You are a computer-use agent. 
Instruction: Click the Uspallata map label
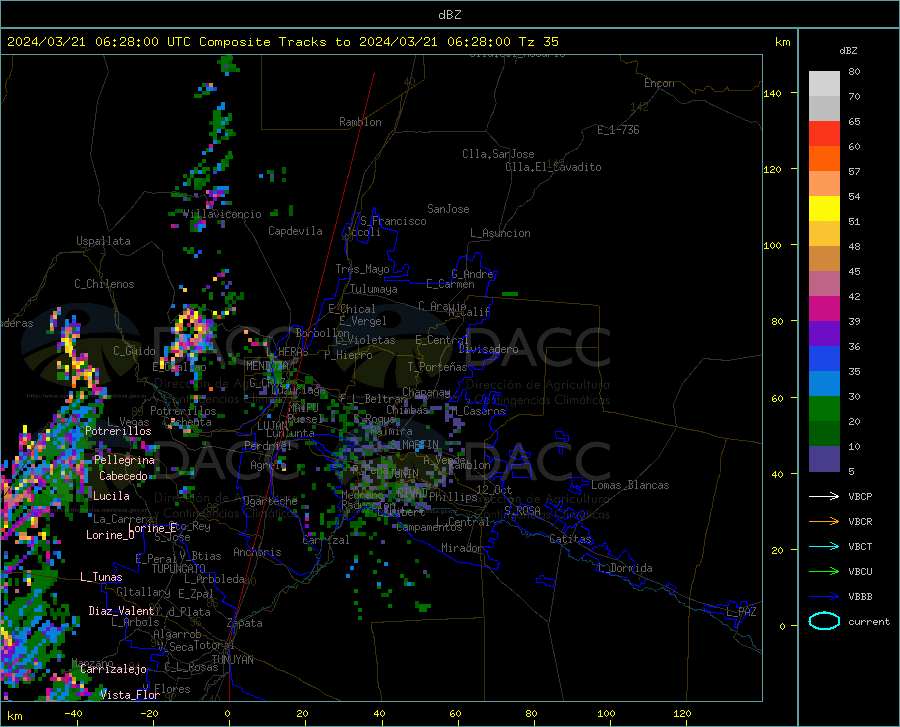pos(103,241)
